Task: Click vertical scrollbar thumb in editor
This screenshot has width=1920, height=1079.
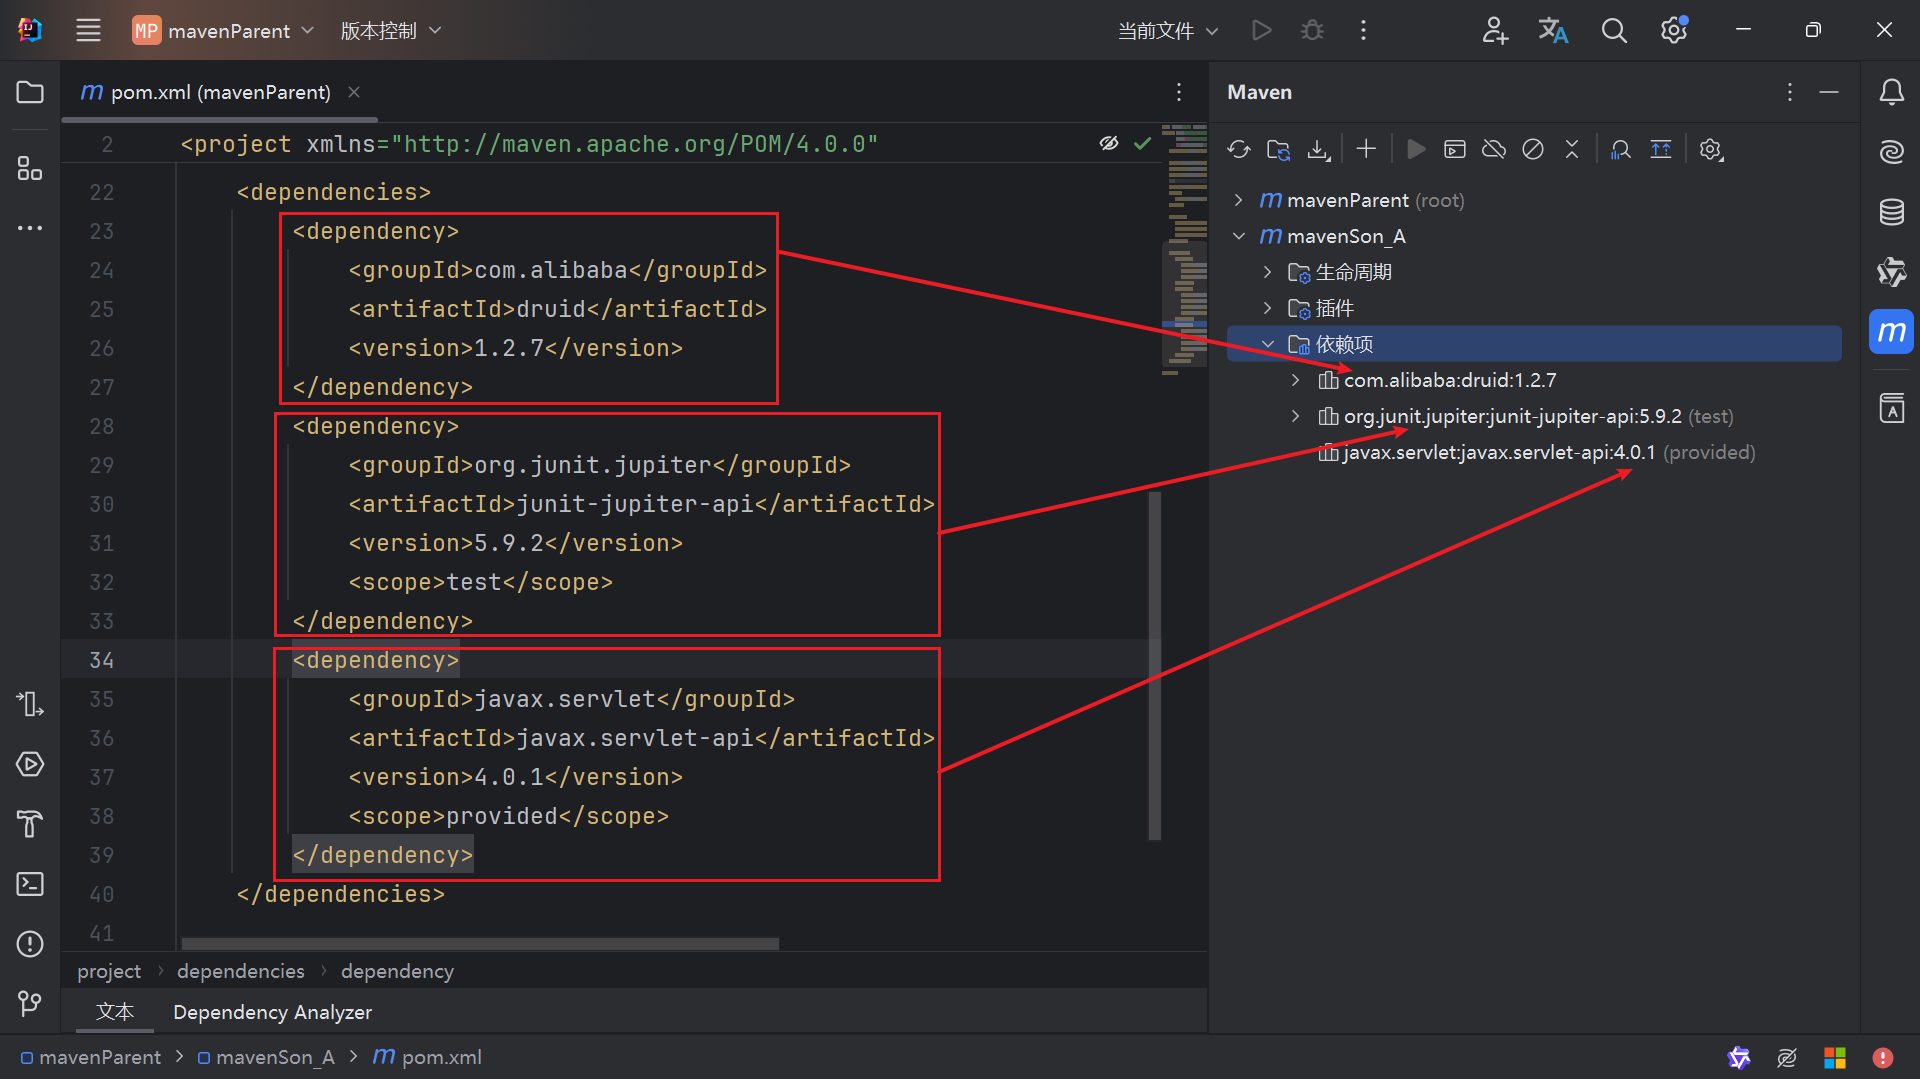Action: click(1154, 665)
